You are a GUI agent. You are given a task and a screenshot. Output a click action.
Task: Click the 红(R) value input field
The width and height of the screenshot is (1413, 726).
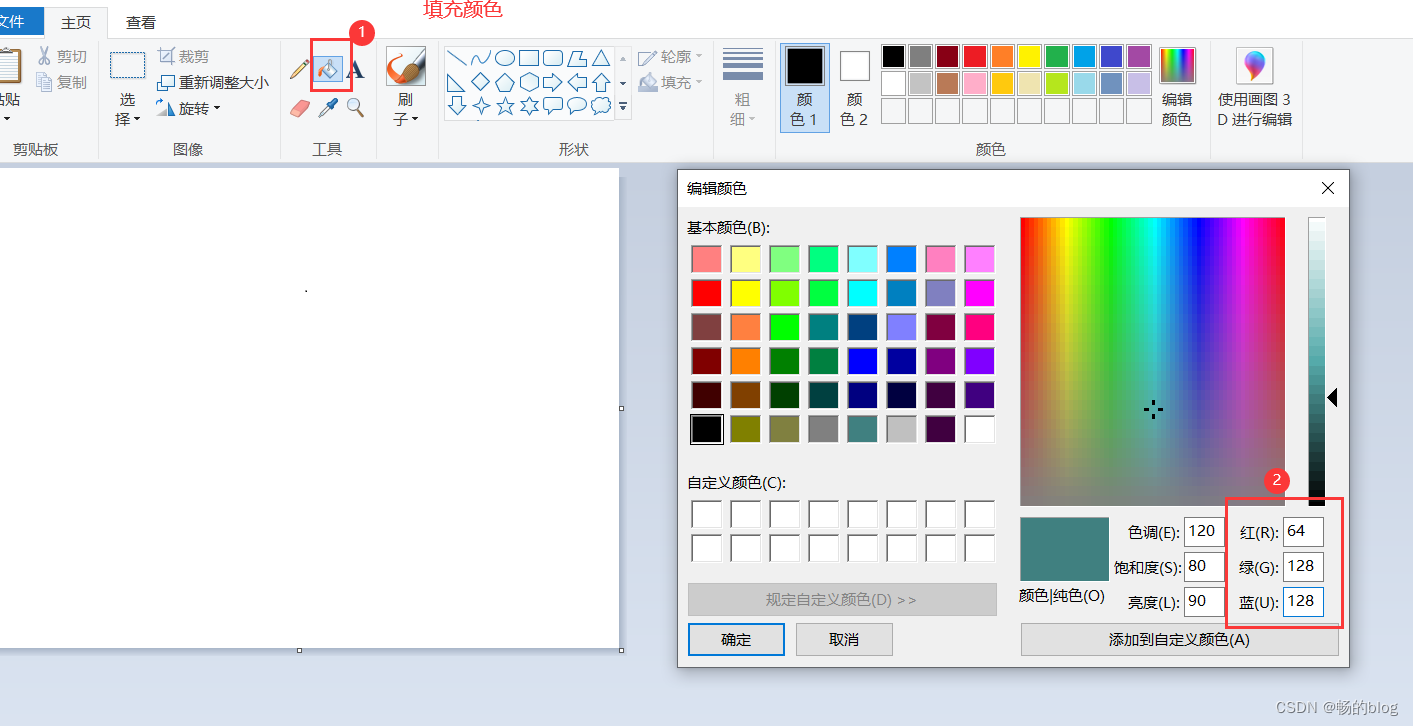[x=1303, y=531]
